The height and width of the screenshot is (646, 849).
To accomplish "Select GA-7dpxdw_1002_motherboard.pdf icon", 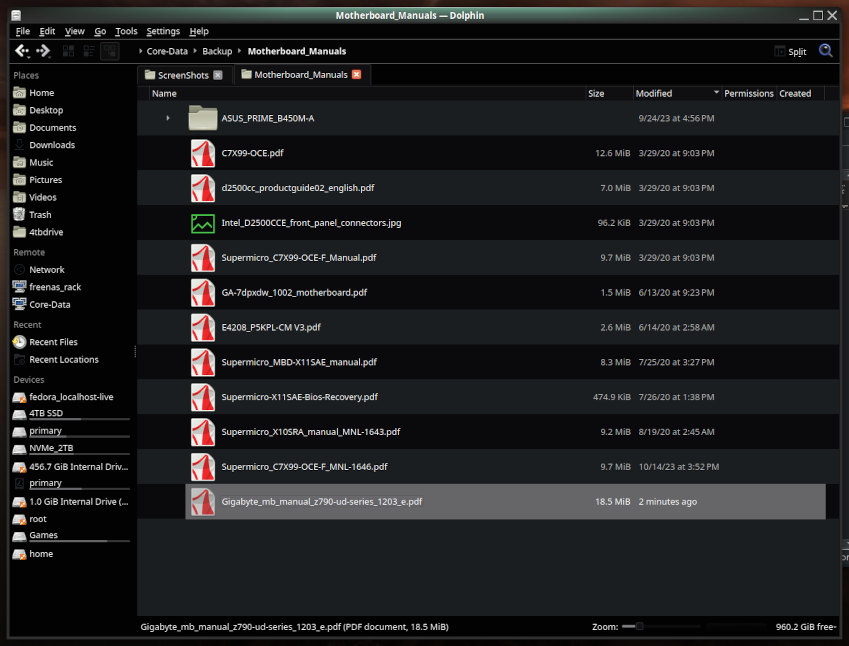I will 203,292.
